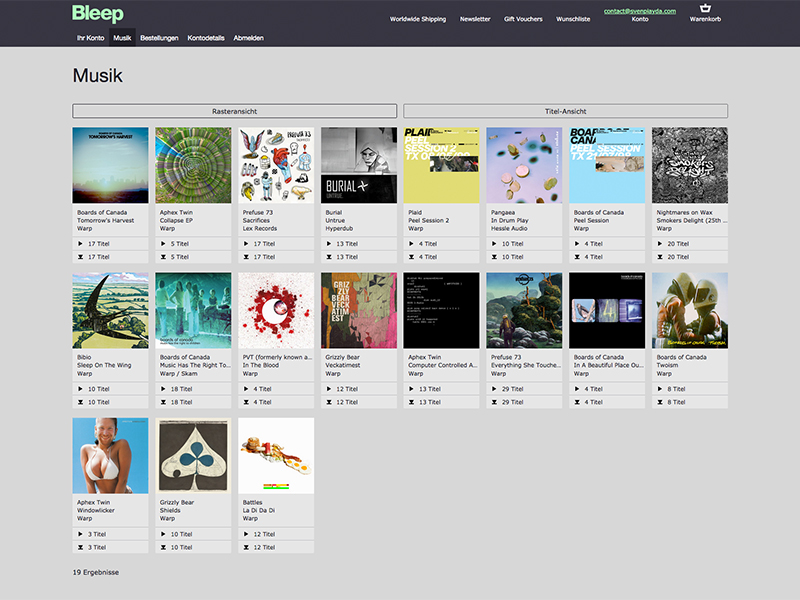800x600 pixels.
Task: Click the Bleep logo
Action: [97, 13]
